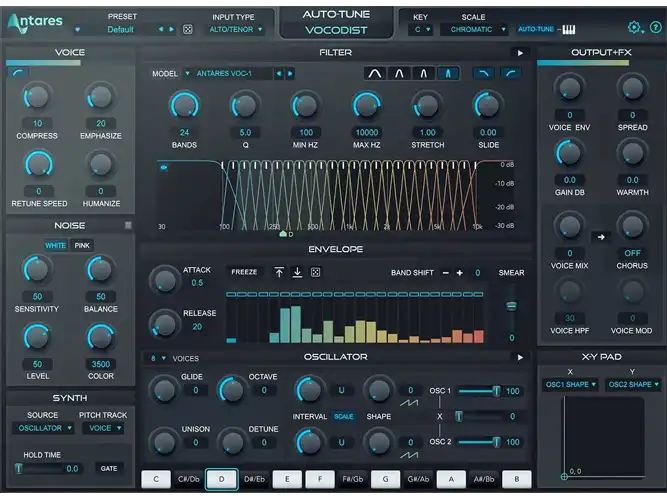Click the E note key
Viewport: 667px width, 500px height.
click(287, 479)
